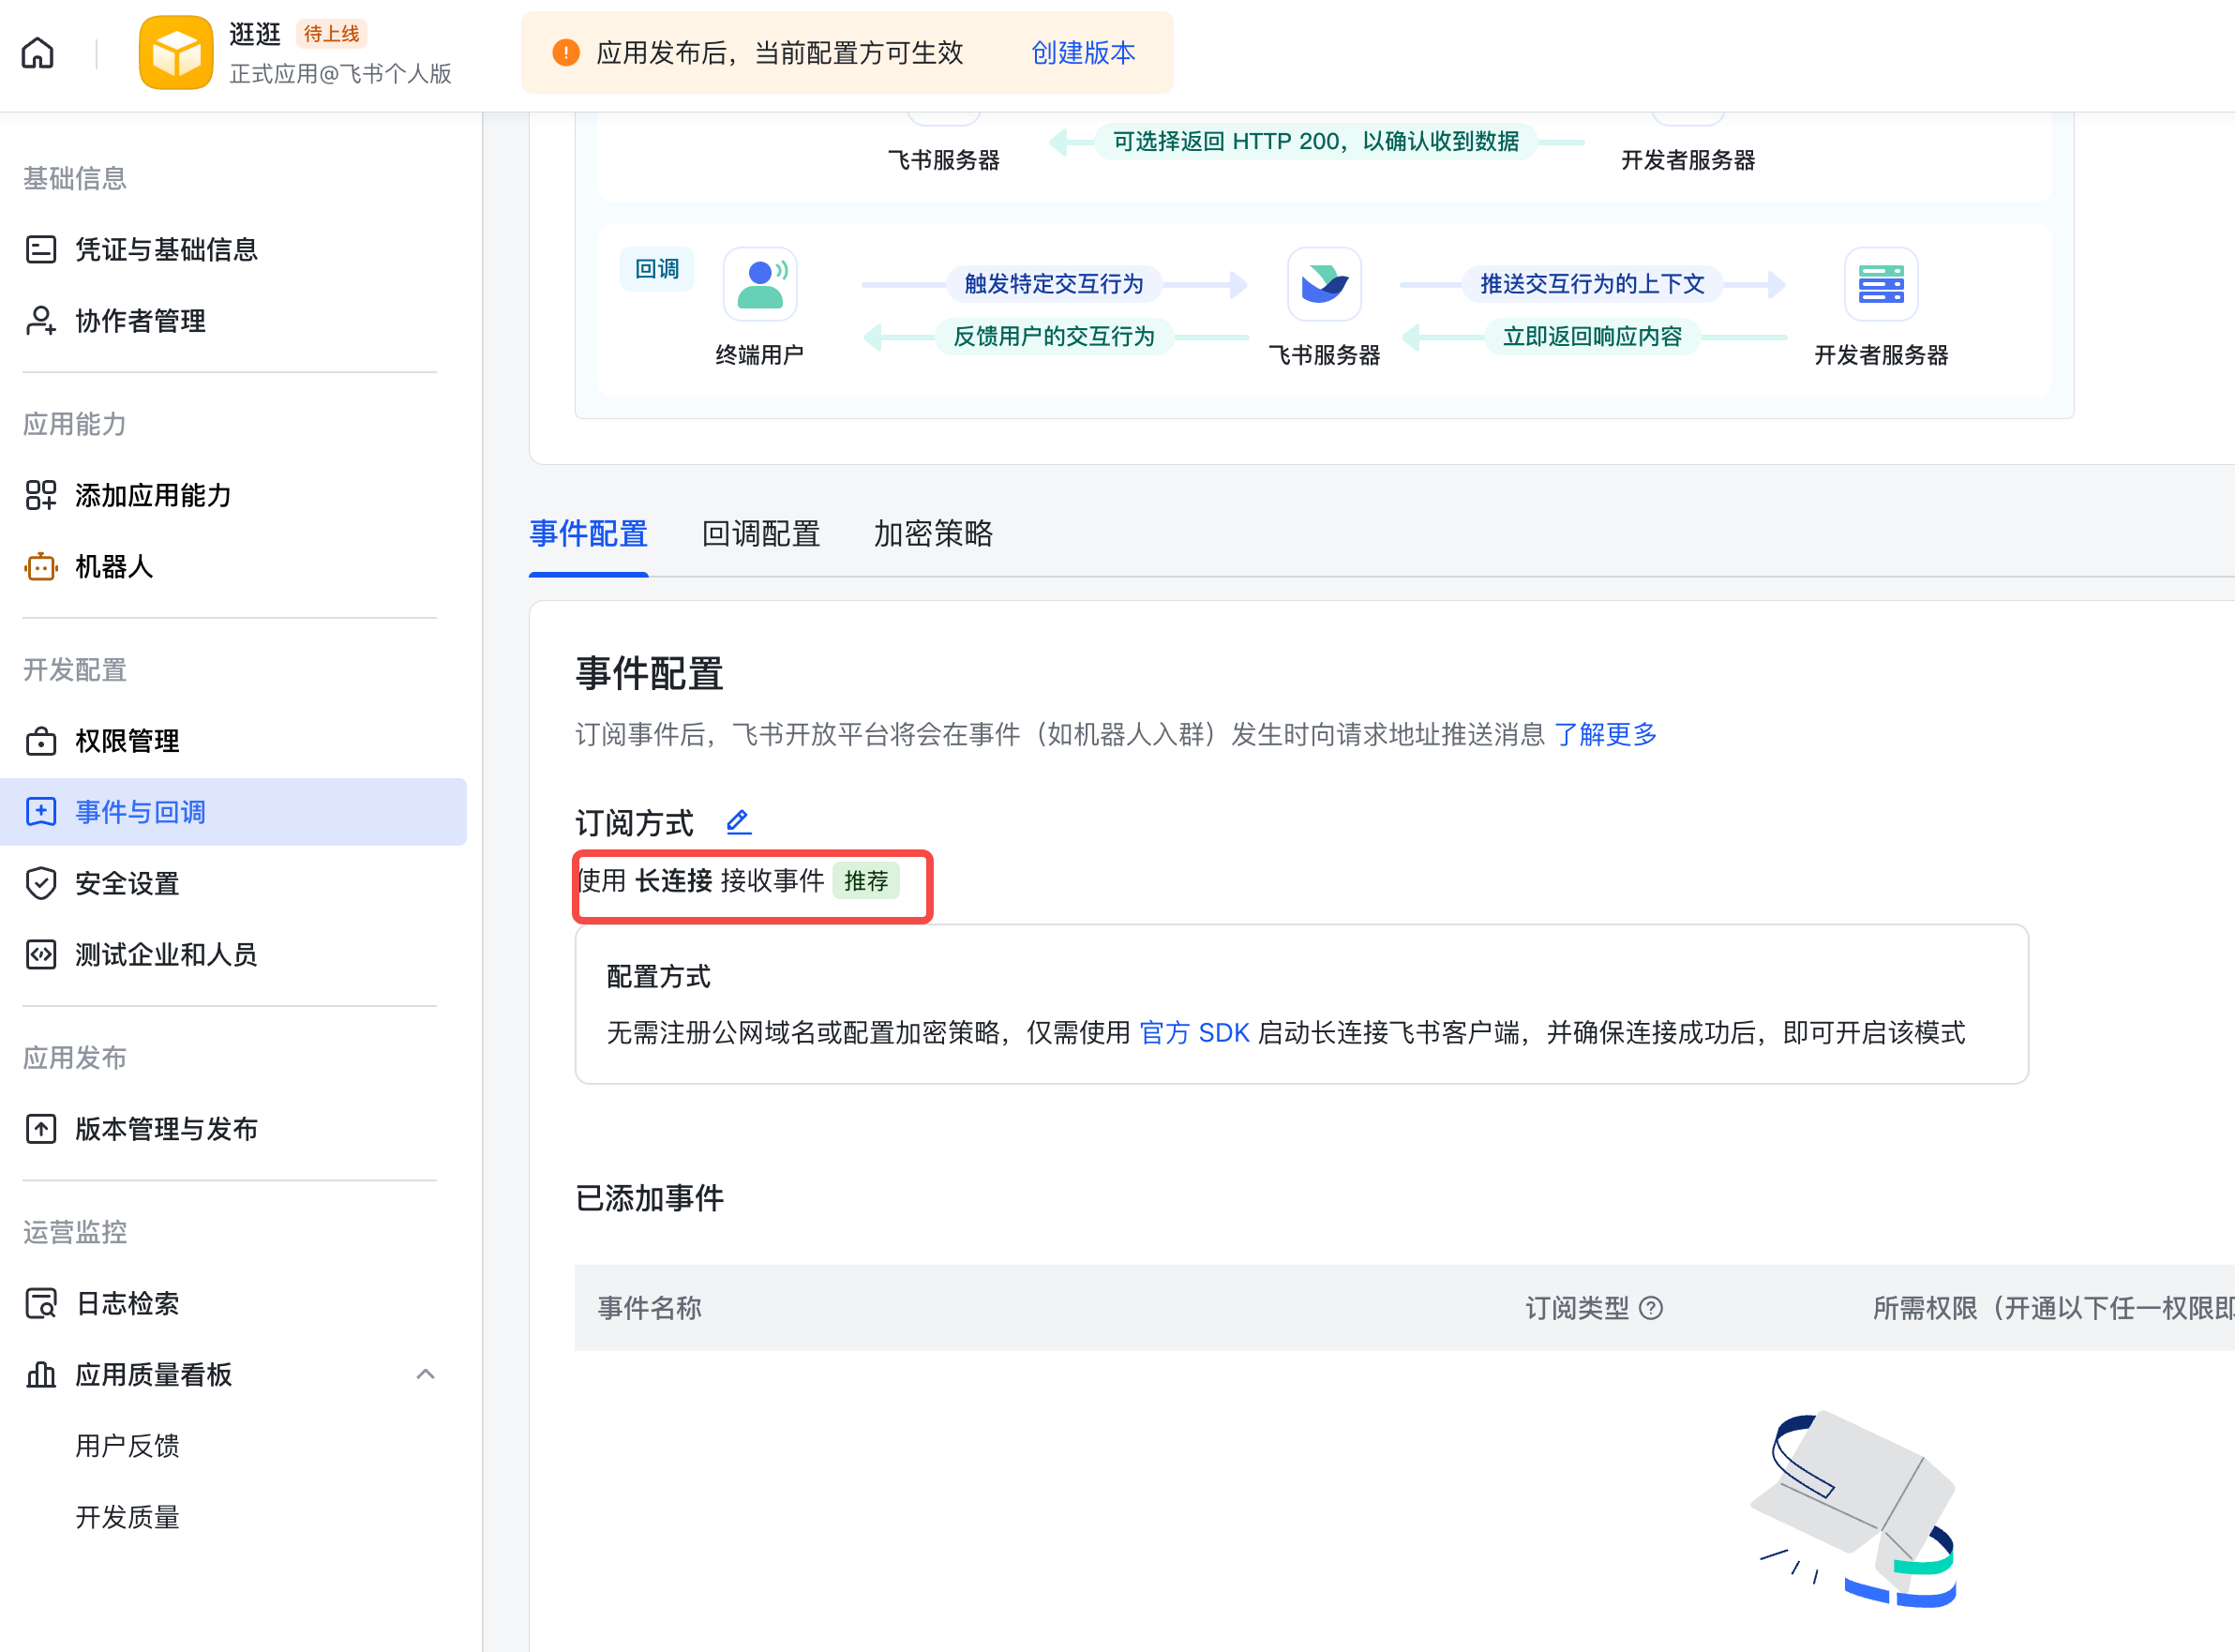Click the 事件与回调 plus icon
This screenshot has width=2235, height=1652.
click(40, 812)
